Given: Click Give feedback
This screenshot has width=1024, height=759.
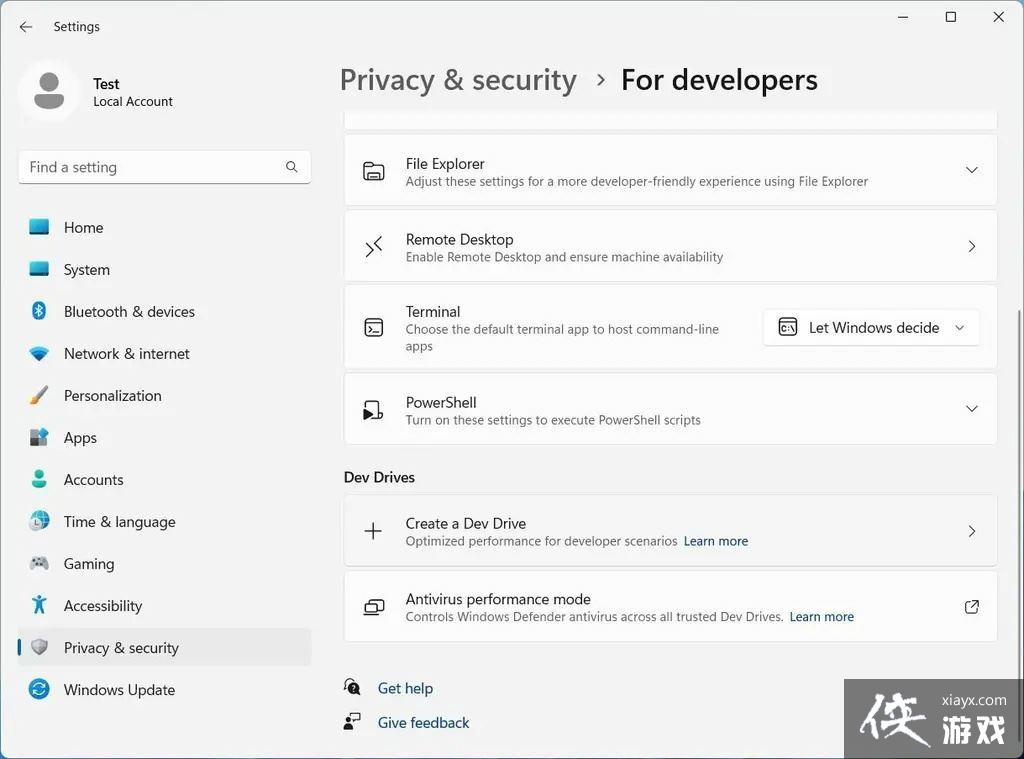Looking at the screenshot, I should [x=423, y=722].
